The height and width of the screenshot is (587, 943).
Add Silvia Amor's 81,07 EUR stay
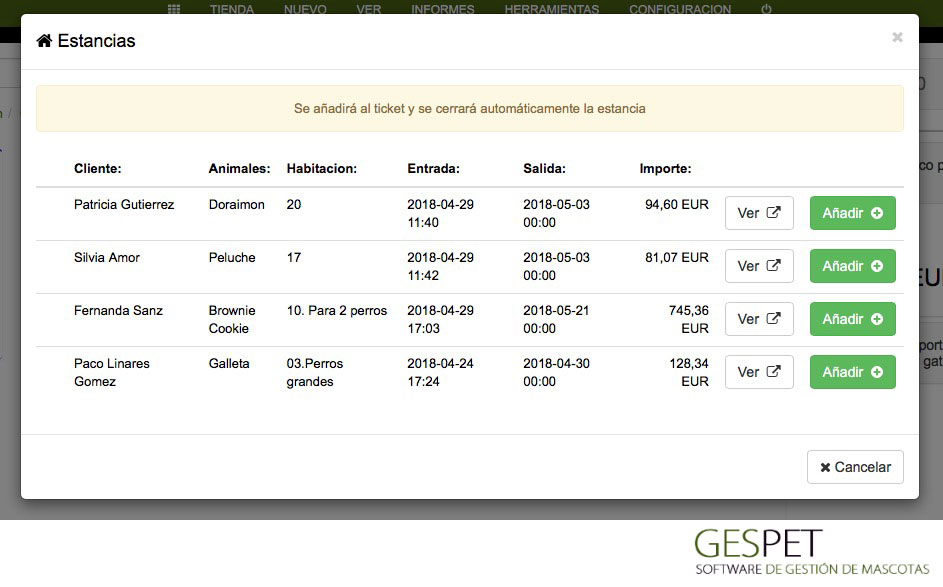click(x=852, y=266)
